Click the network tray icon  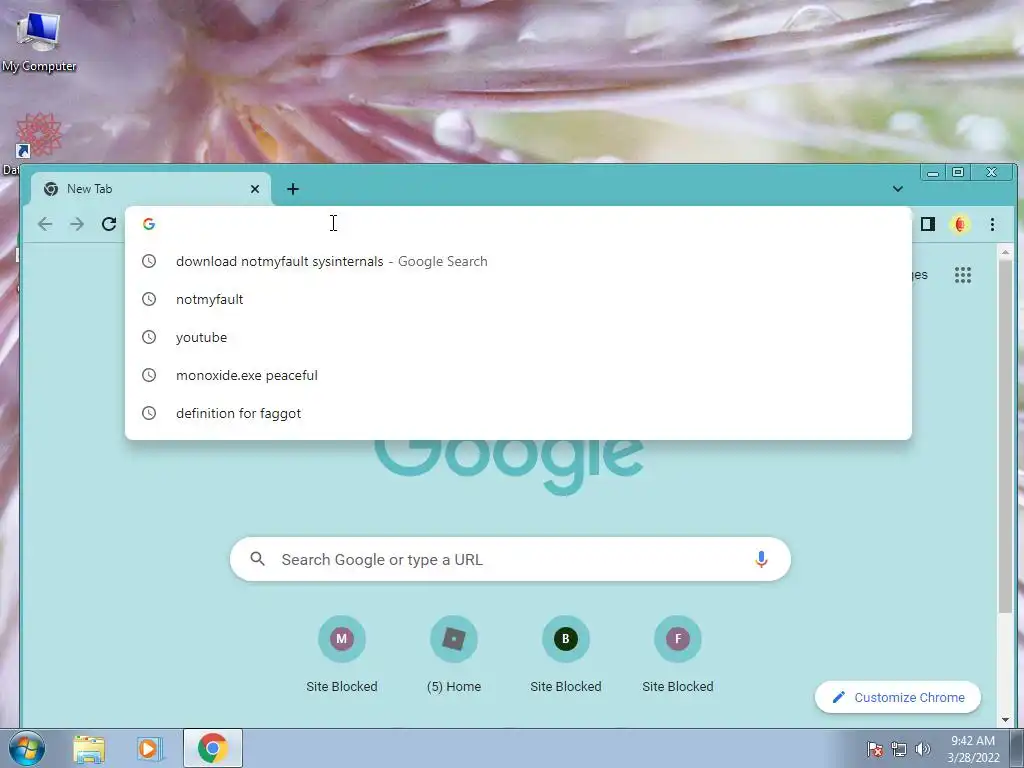coord(899,749)
